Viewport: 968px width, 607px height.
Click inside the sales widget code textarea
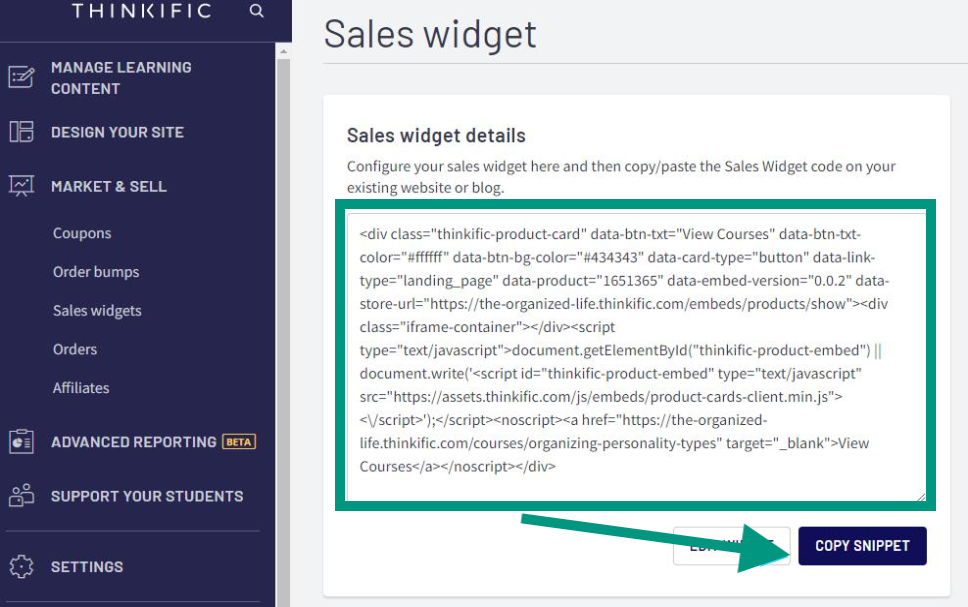636,357
